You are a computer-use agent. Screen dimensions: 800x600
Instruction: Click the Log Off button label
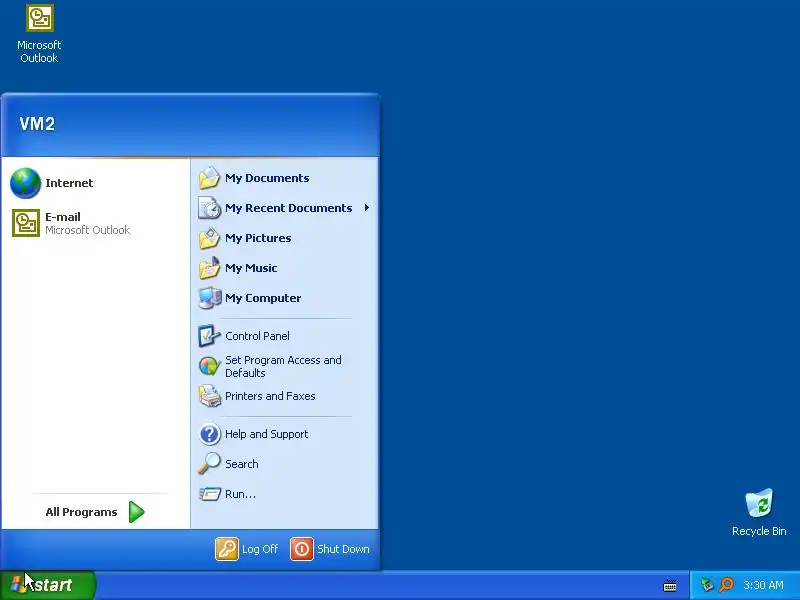(x=260, y=549)
